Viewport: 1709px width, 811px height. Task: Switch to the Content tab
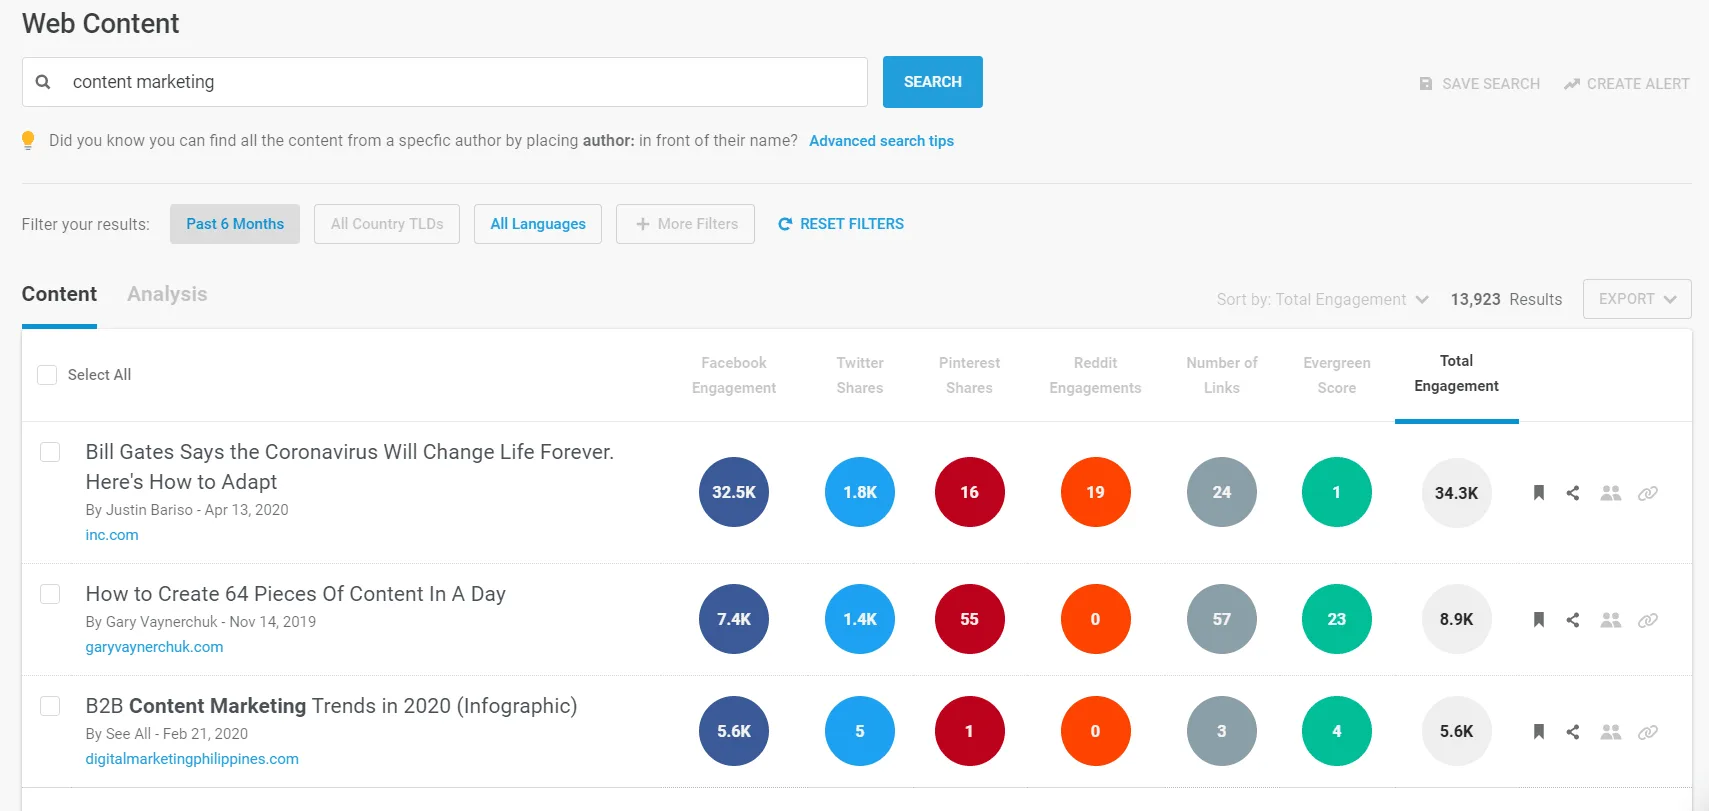pos(59,294)
